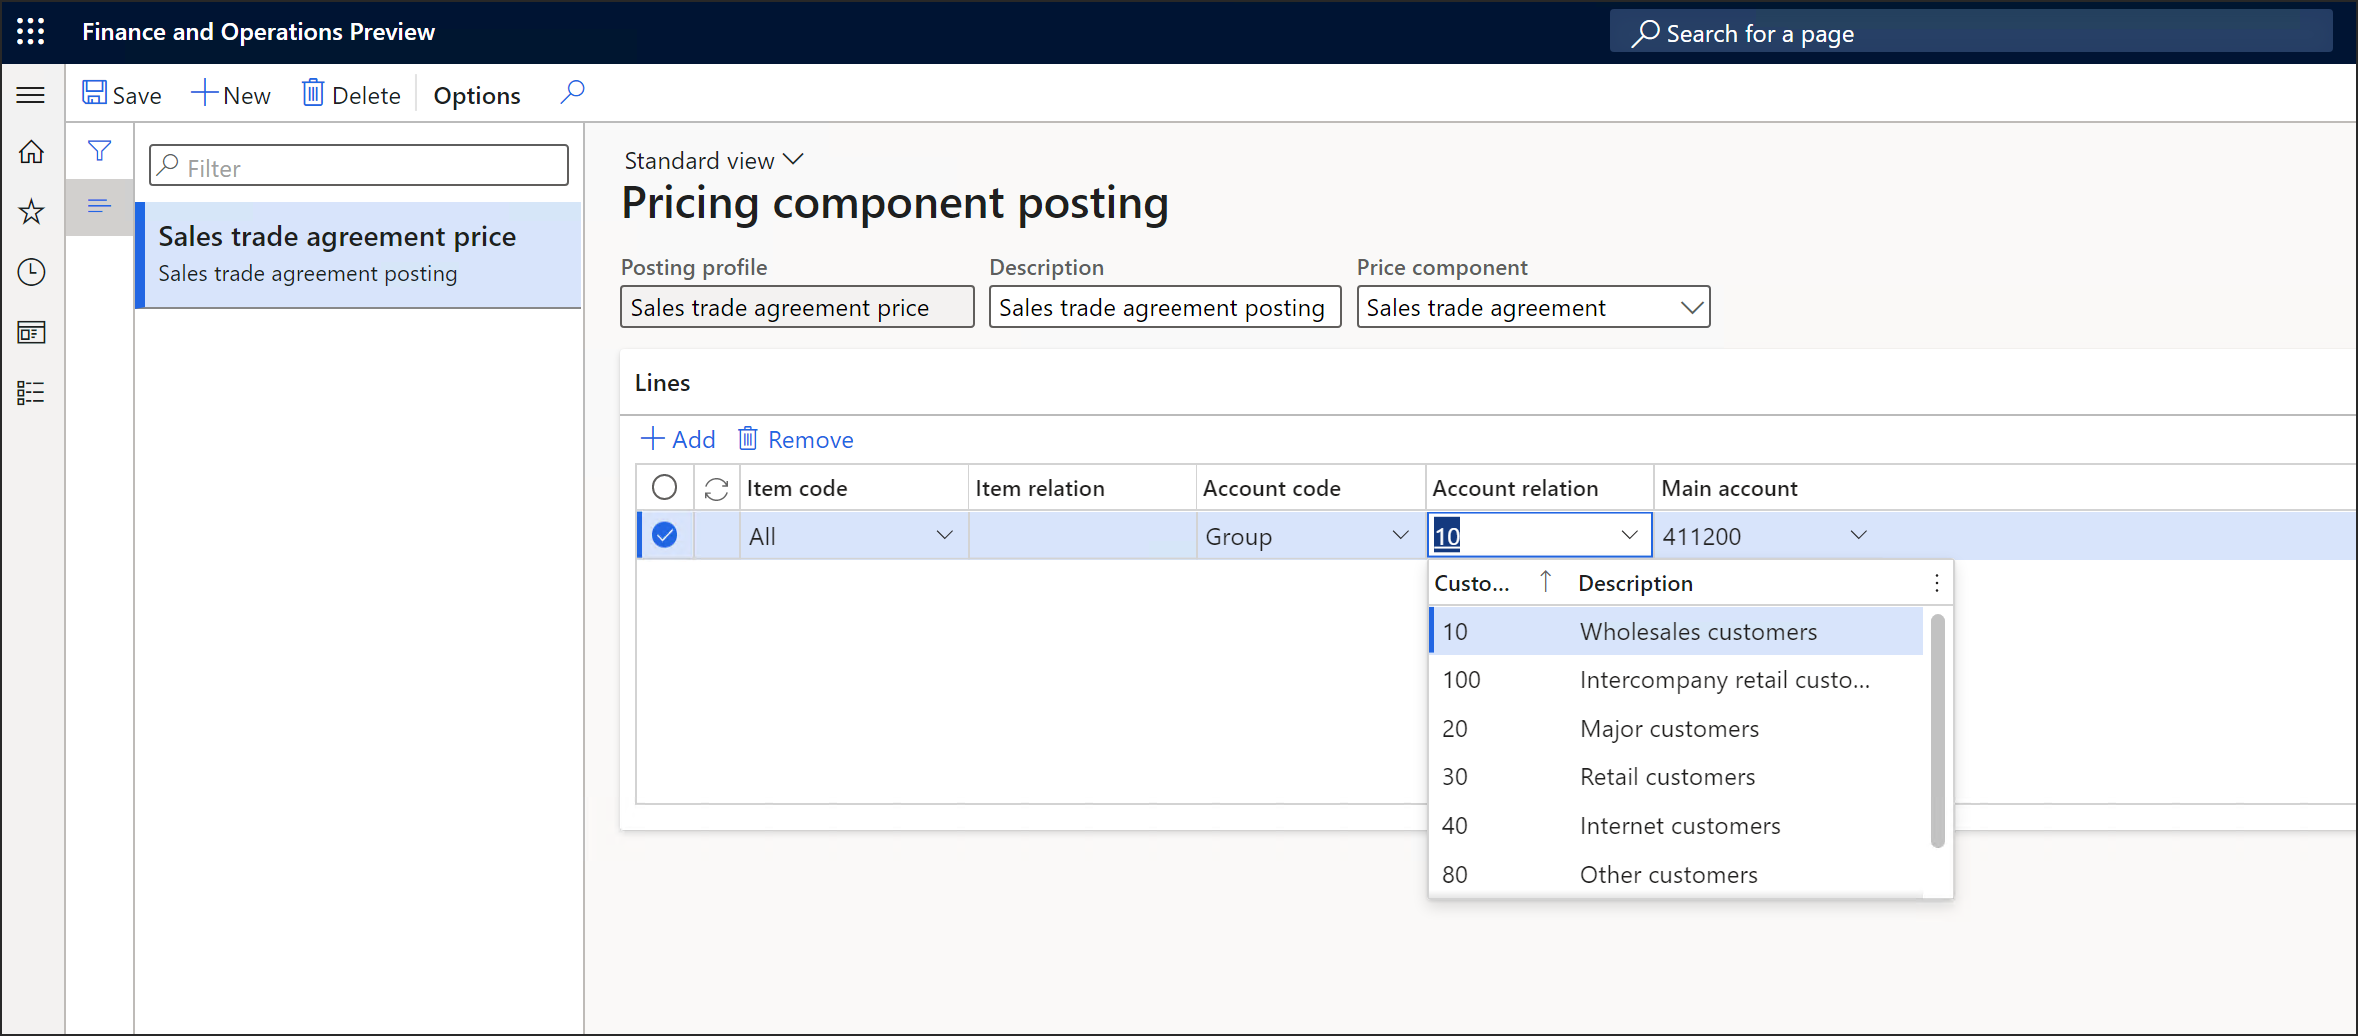Open the Options menu
The image size is (2358, 1036).
coord(477,95)
